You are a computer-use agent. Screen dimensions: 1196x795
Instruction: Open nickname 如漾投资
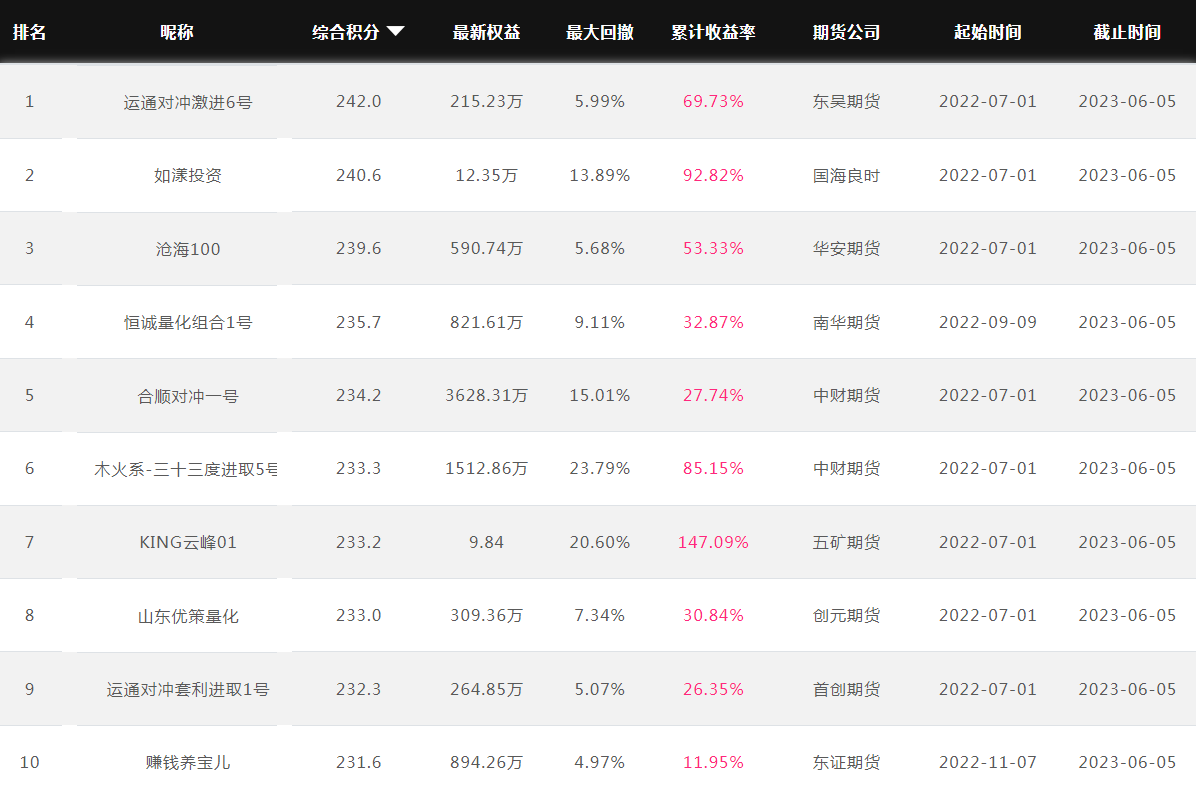click(x=188, y=175)
